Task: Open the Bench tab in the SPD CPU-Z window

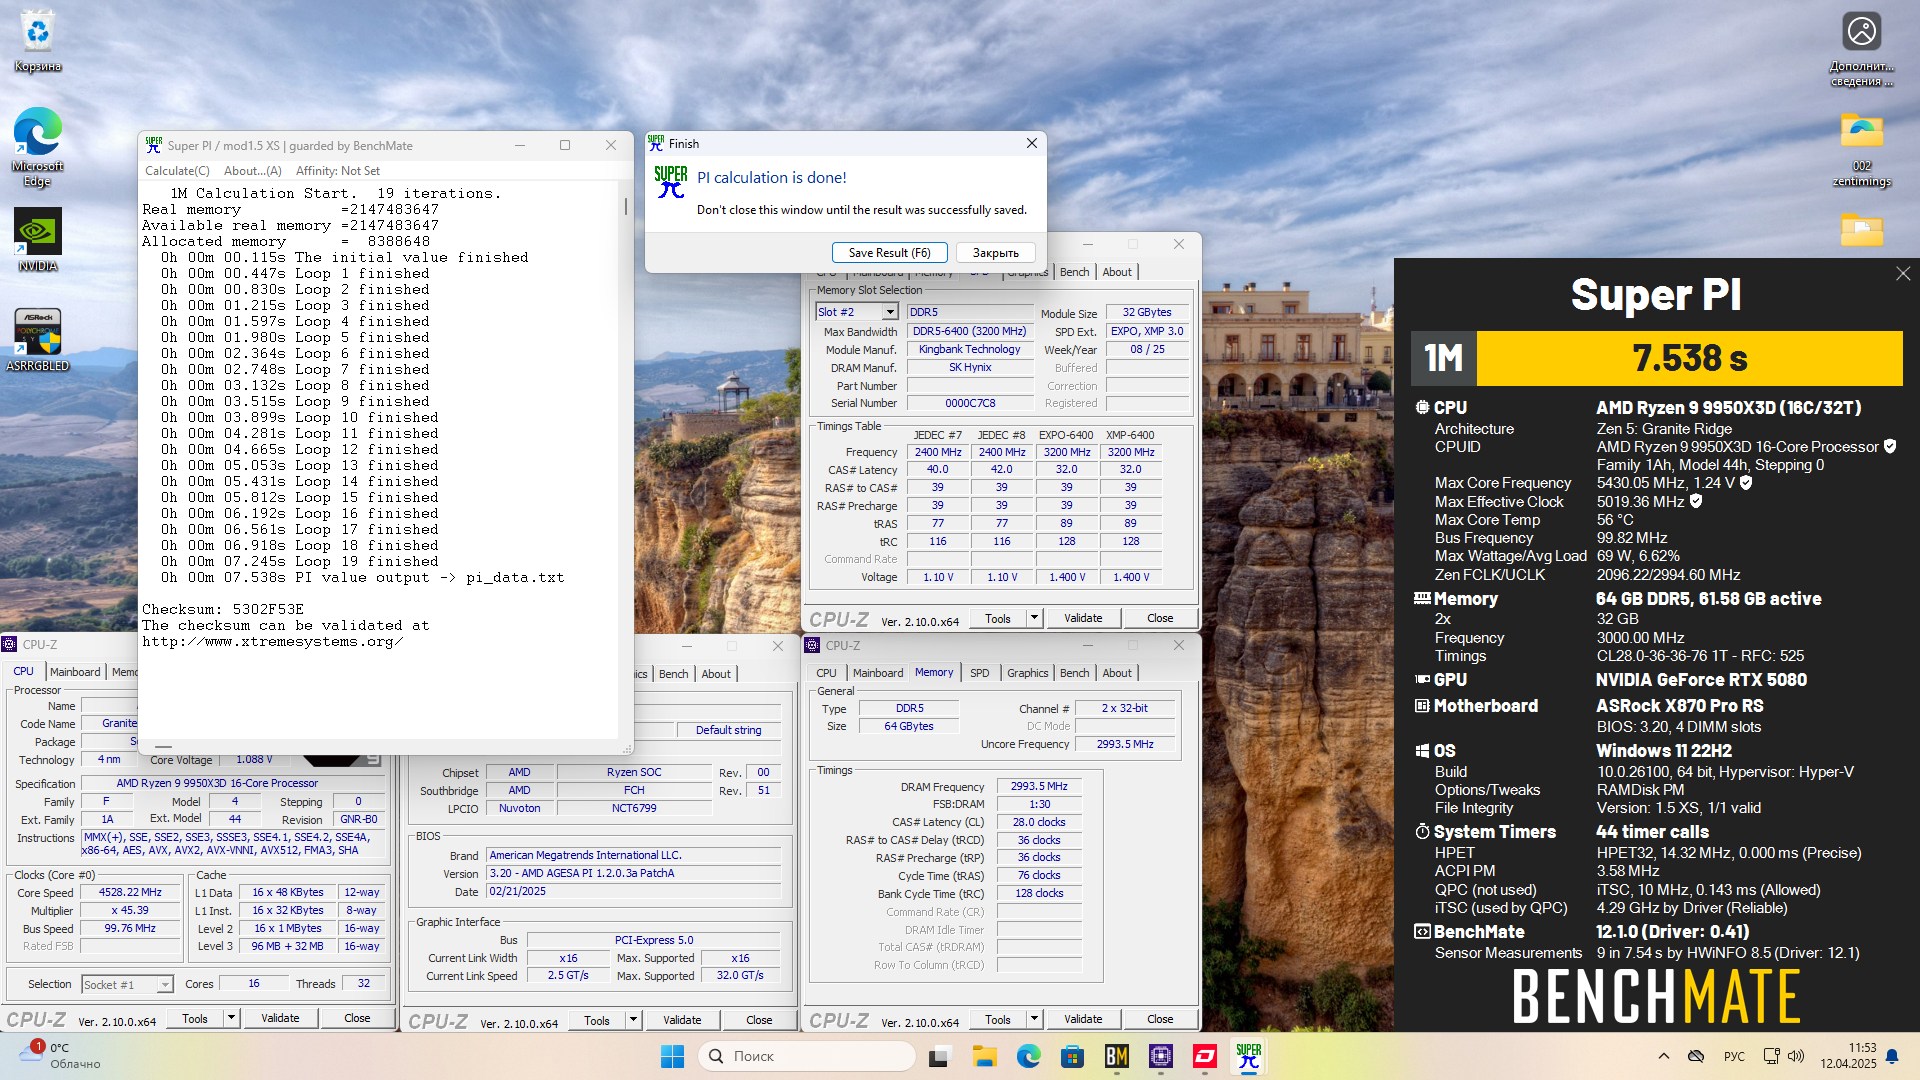Action: click(1075, 272)
